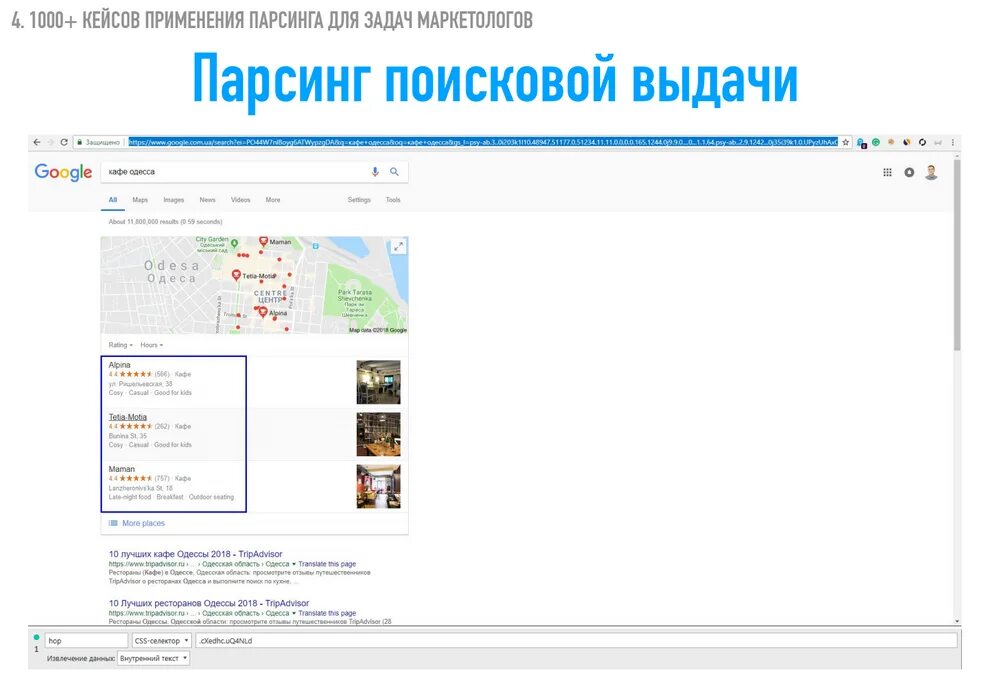Switch to the Maps tab
This screenshot has width=989, height=677.
point(140,200)
